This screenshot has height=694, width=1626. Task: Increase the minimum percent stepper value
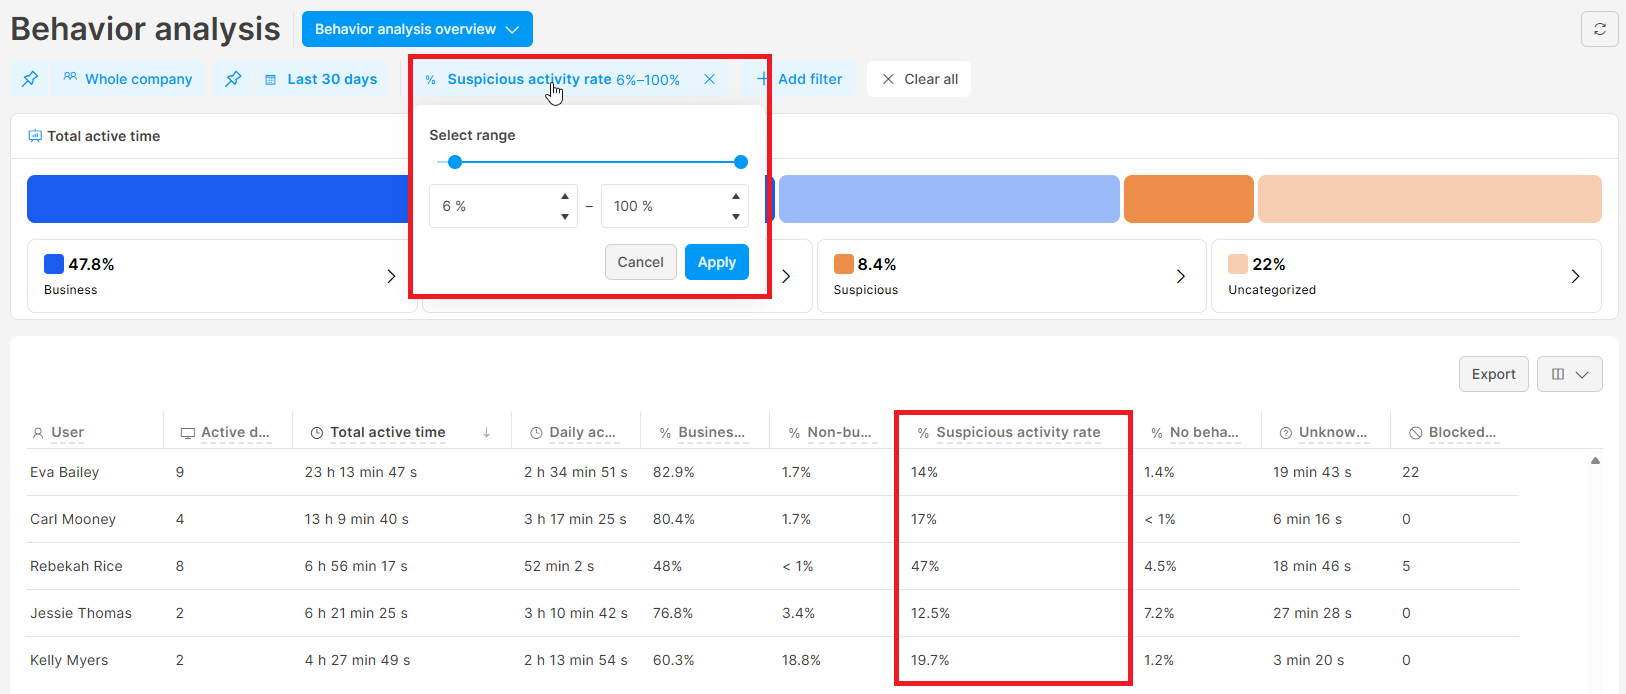(x=565, y=197)
